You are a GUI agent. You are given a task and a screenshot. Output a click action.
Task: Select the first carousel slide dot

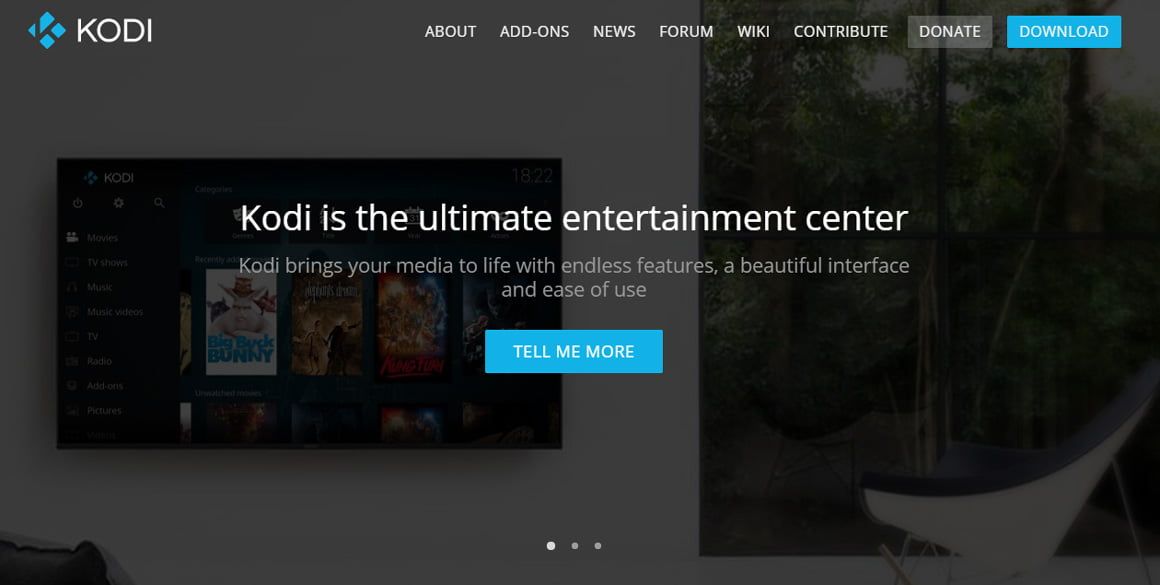(550, 546)
